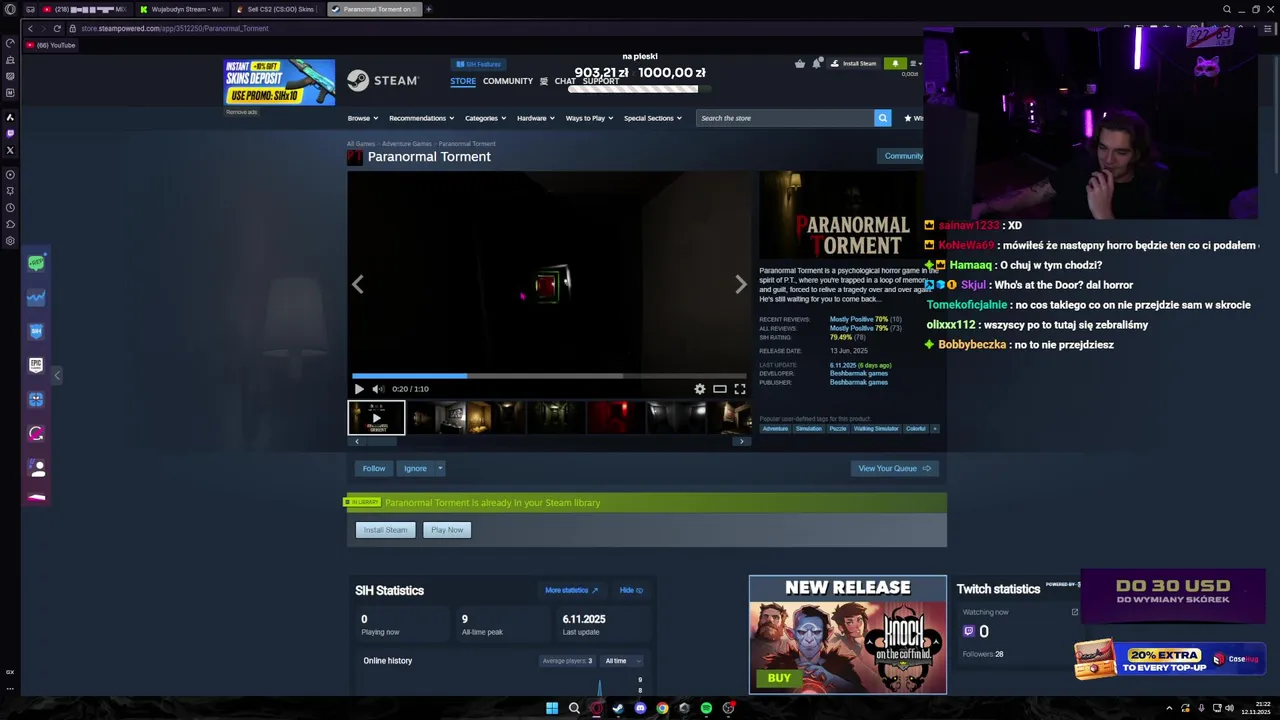Enter fullscreen on the trailer
This screenshot has width=1280, height=720.
(x=740, y=389)
